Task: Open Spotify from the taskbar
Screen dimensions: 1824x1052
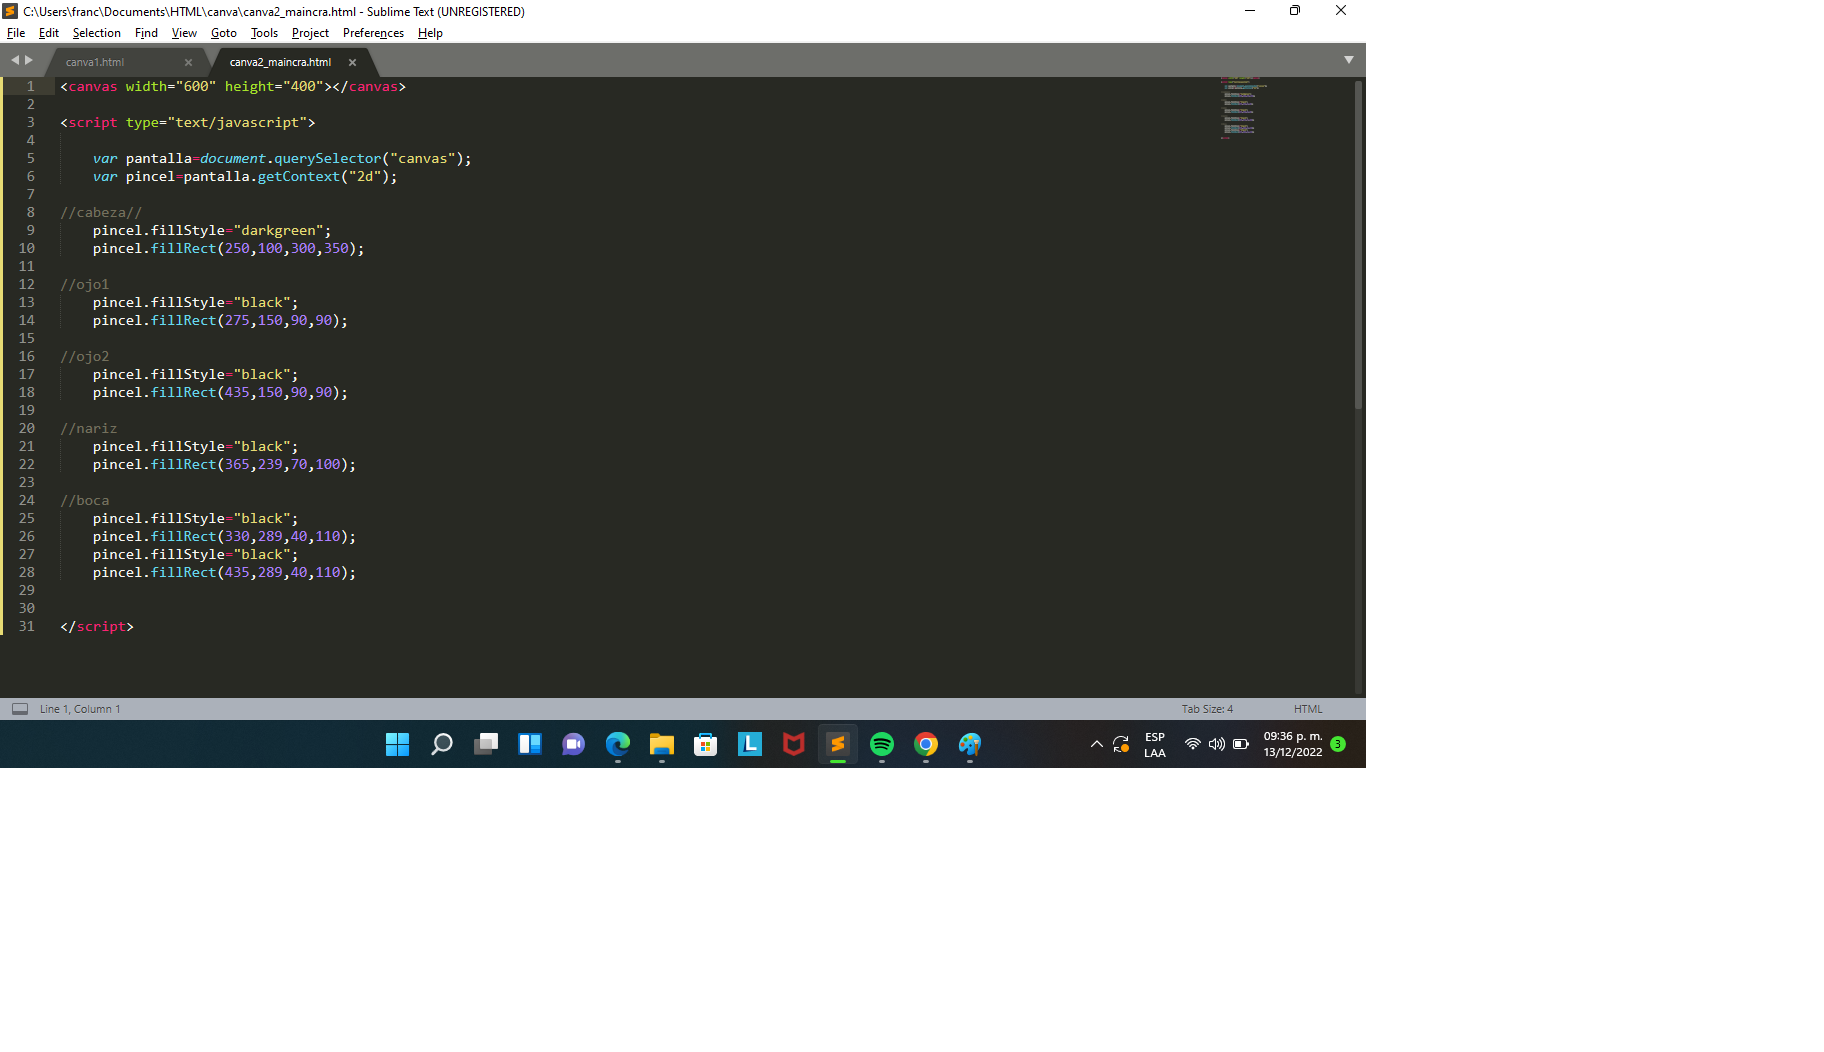Action: coord(882,744)
